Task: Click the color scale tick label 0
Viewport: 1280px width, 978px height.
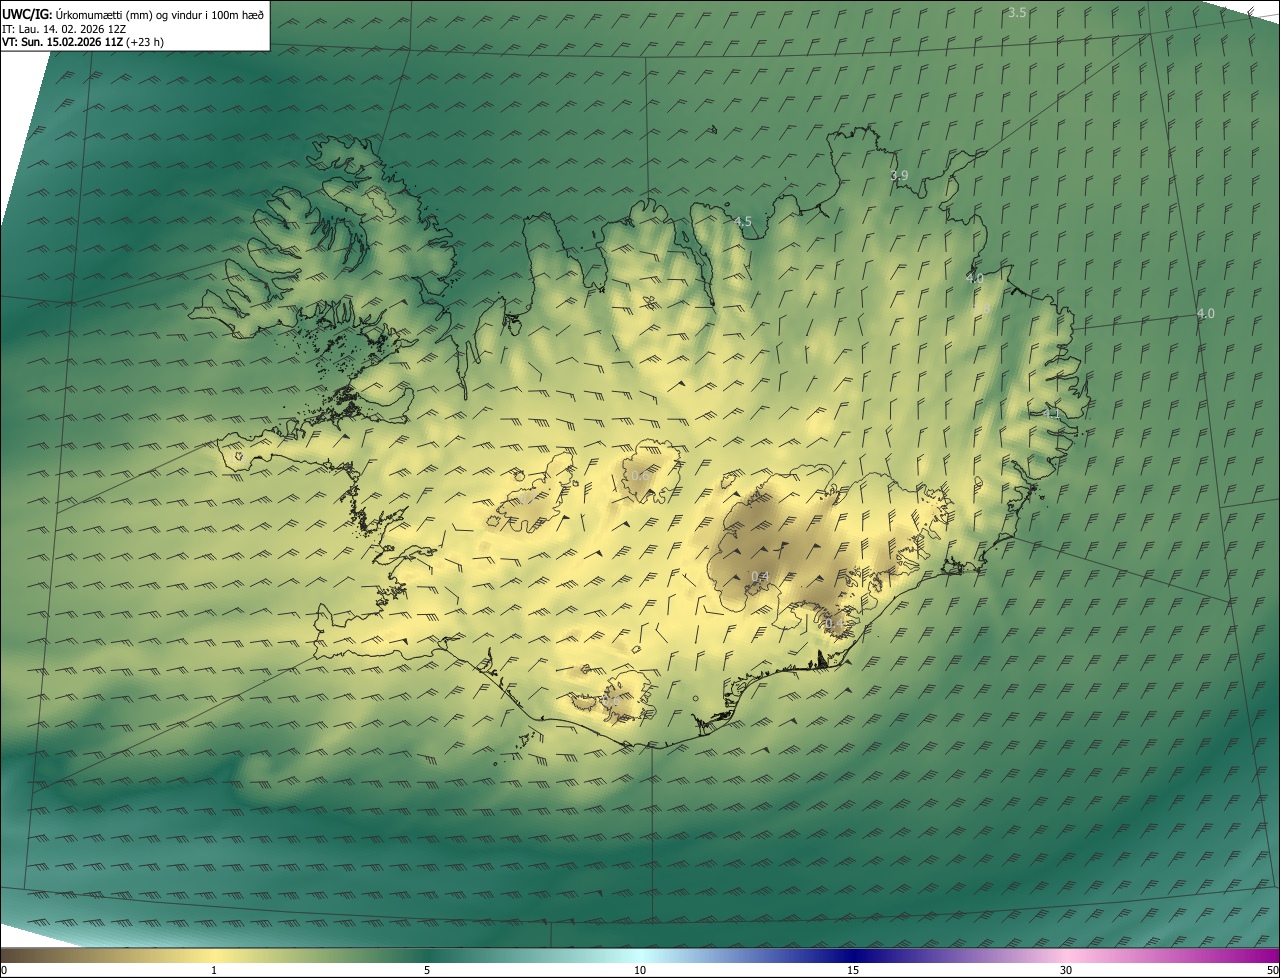Action: (4, 970)
